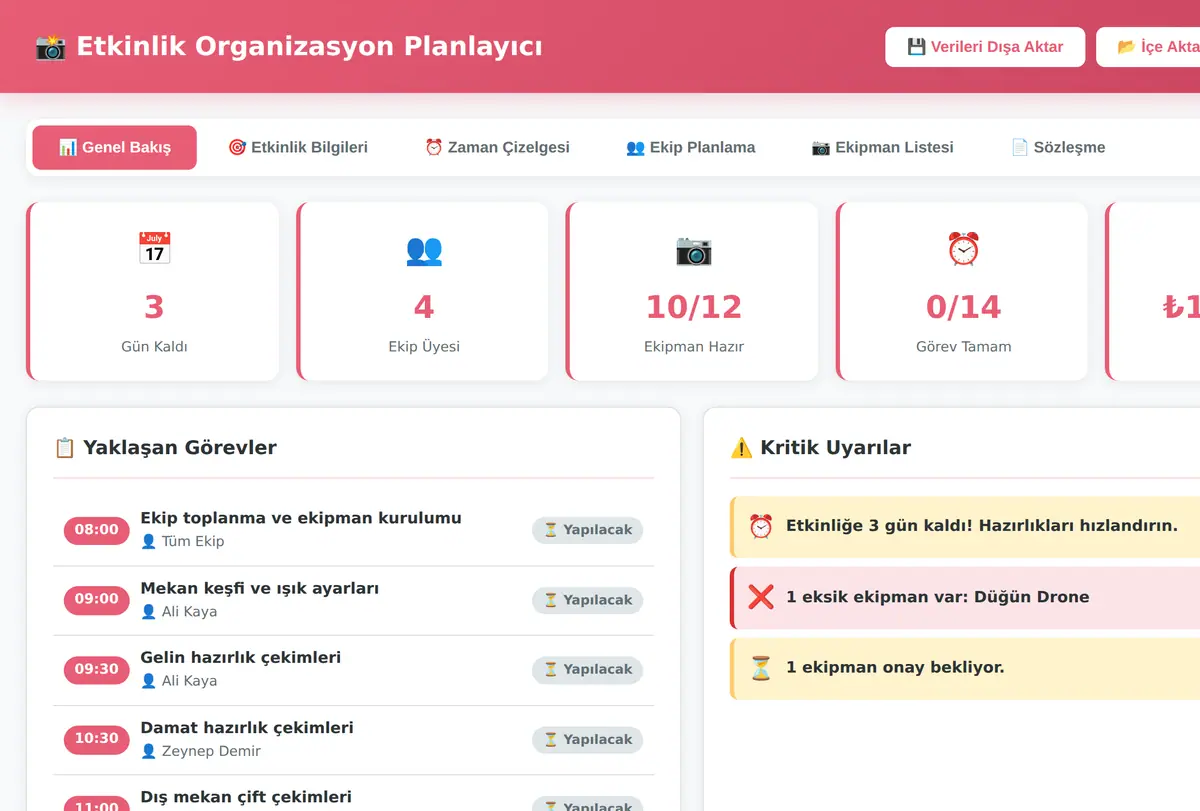The height and width of the screenshot is (811, 1200).
Task: Click the hourglass icon in the onay bekliyor alert
Action: coord(761,667)
